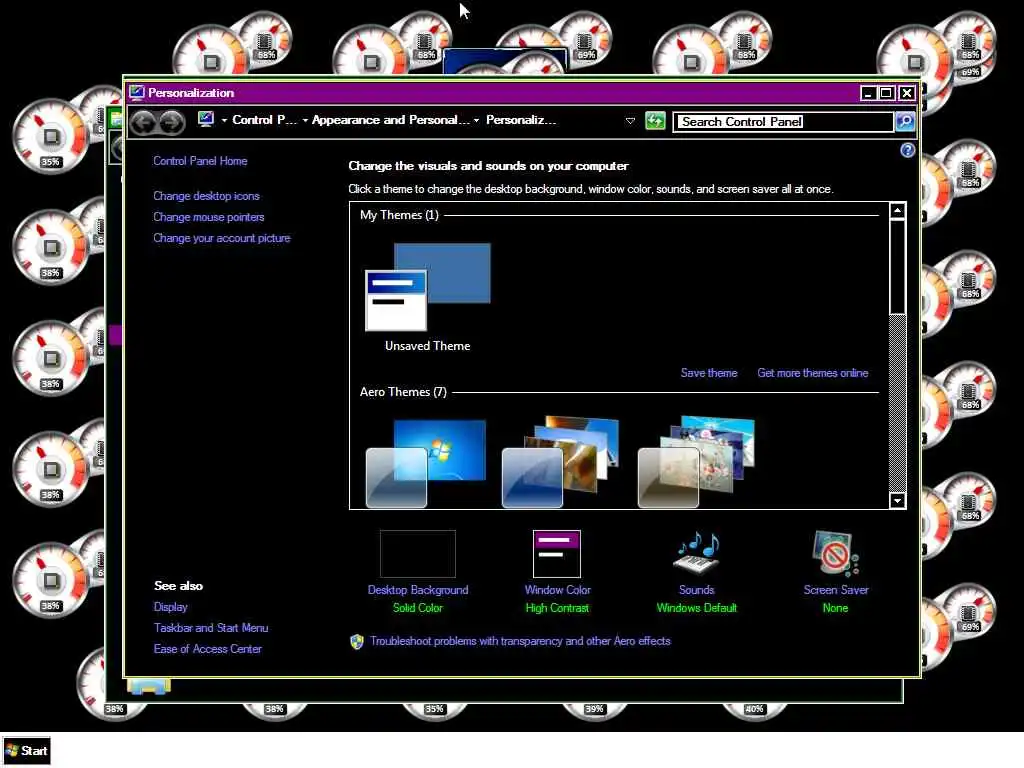Open Change your account picture
Screen dimensions: 1024x768
point(222,238)
